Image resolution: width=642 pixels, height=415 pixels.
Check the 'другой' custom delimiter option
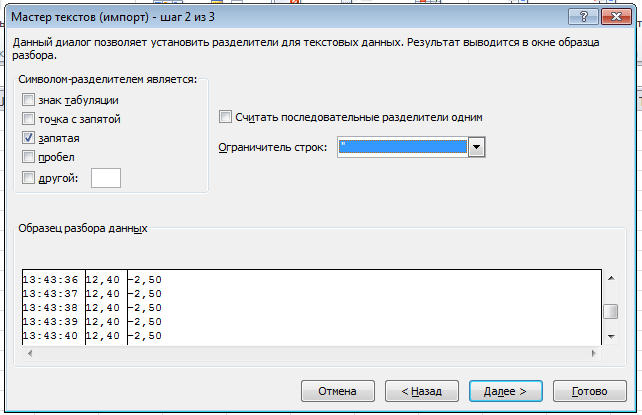click(28, 178)
